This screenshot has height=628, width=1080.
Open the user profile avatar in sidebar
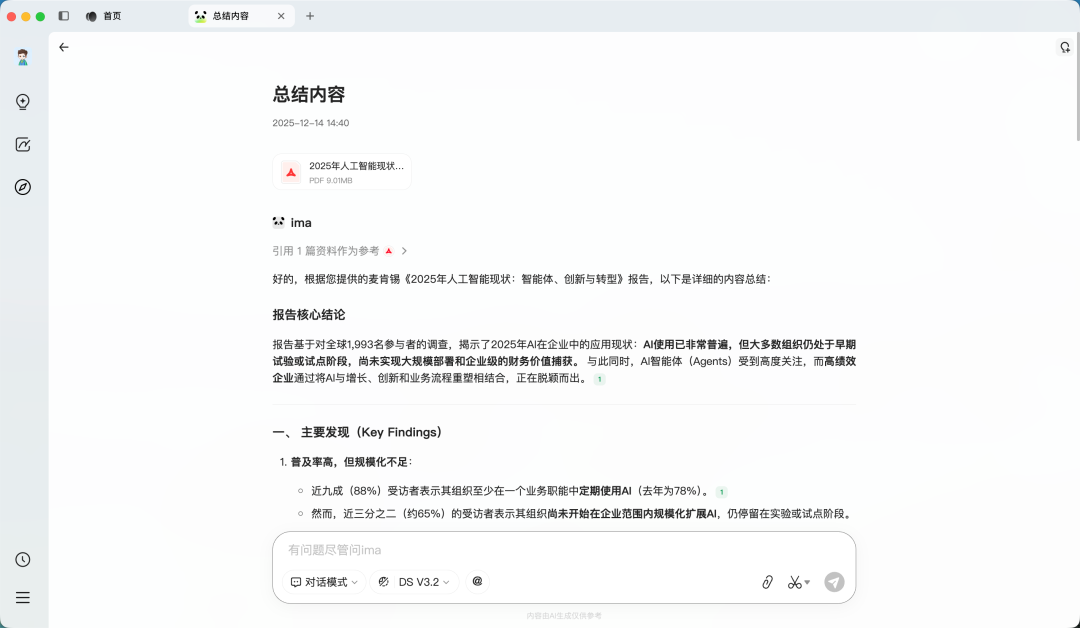coord(22,57)
